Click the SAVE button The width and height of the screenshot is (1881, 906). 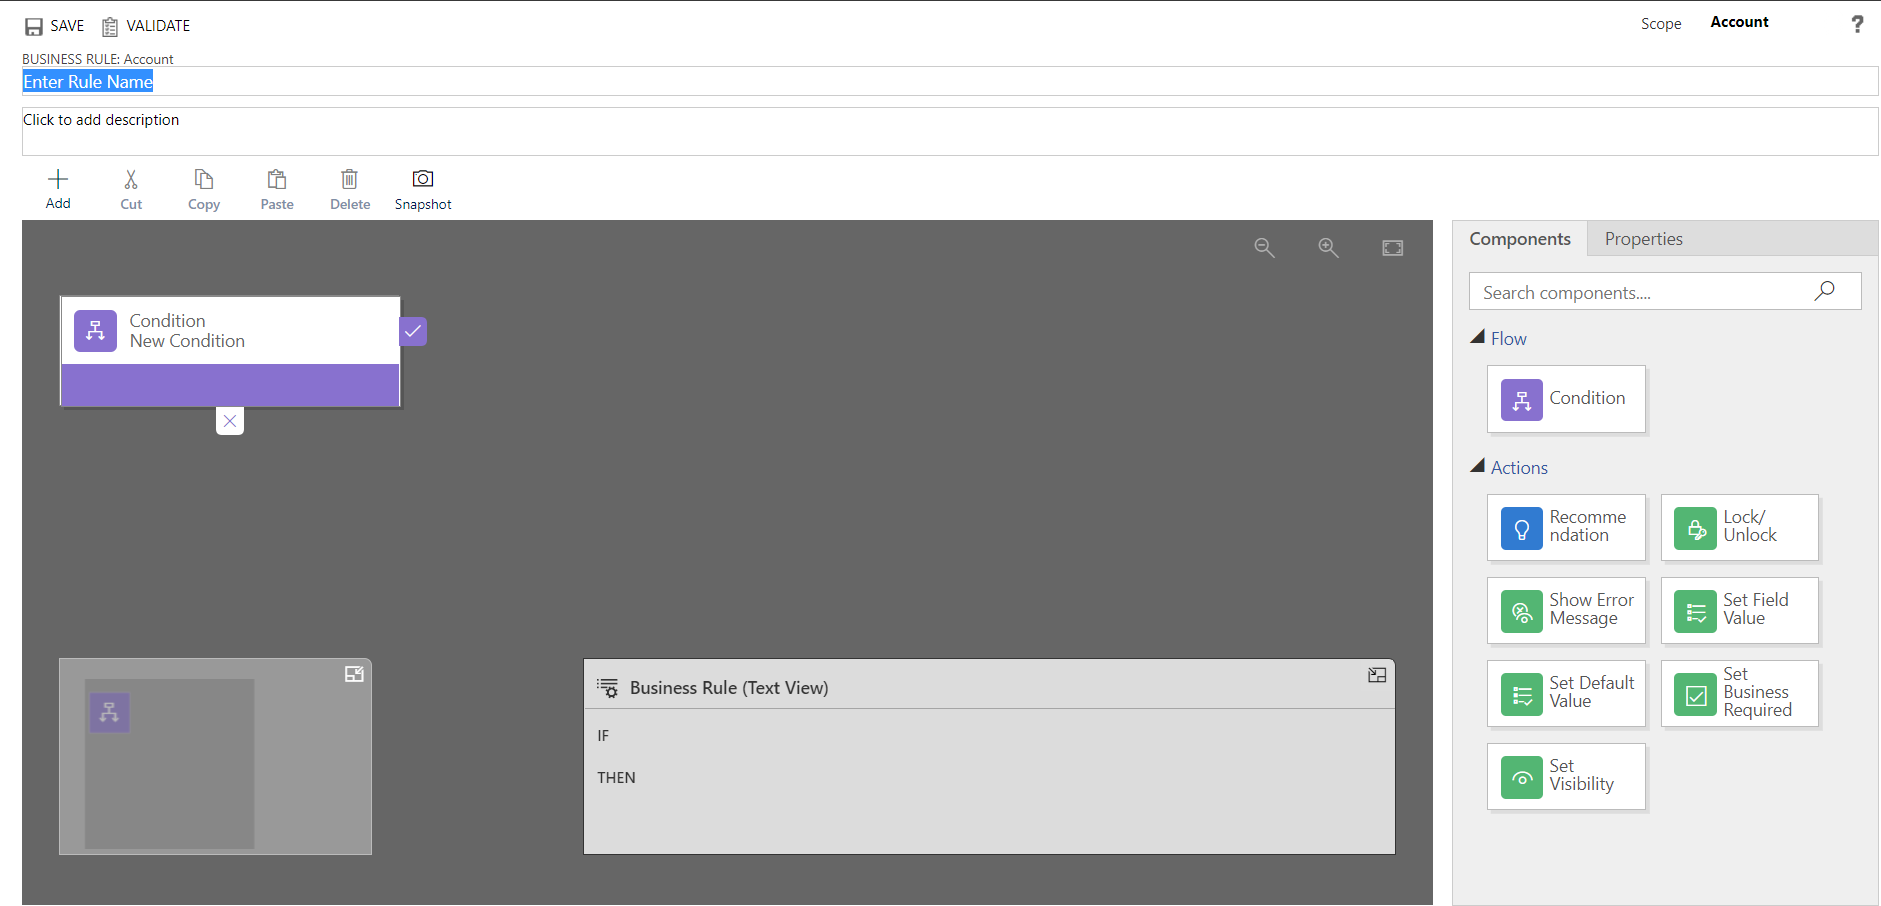click(55, 26)
